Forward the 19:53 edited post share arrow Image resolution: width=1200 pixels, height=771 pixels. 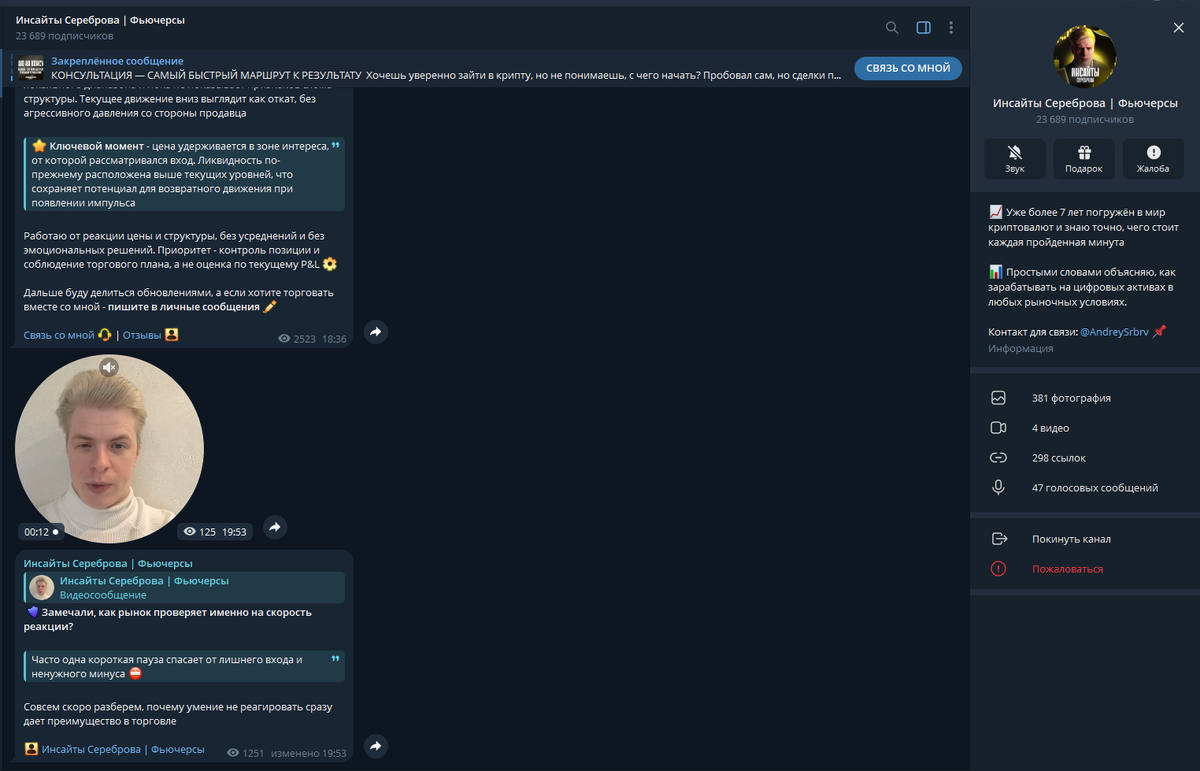[375, 746]
